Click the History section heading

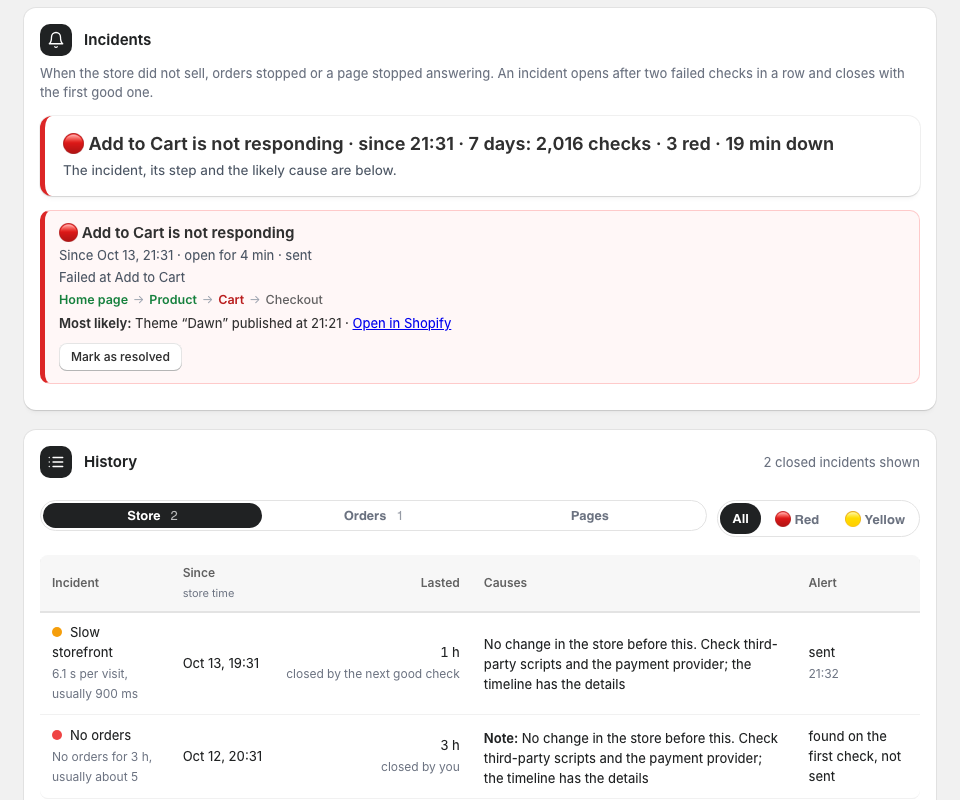coord(110,462)
